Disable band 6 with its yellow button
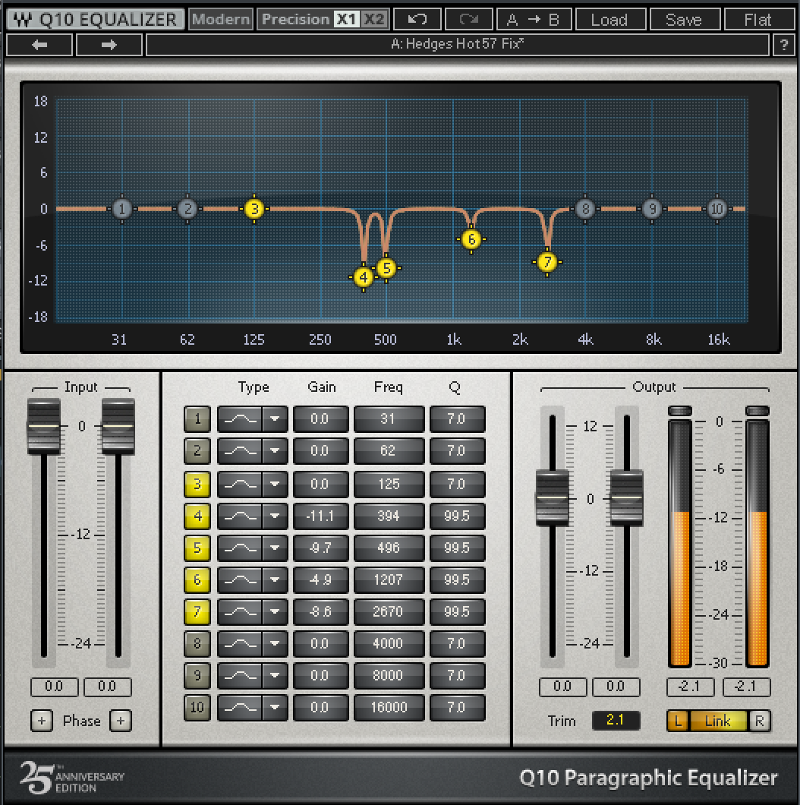 [x=197, y=580]
